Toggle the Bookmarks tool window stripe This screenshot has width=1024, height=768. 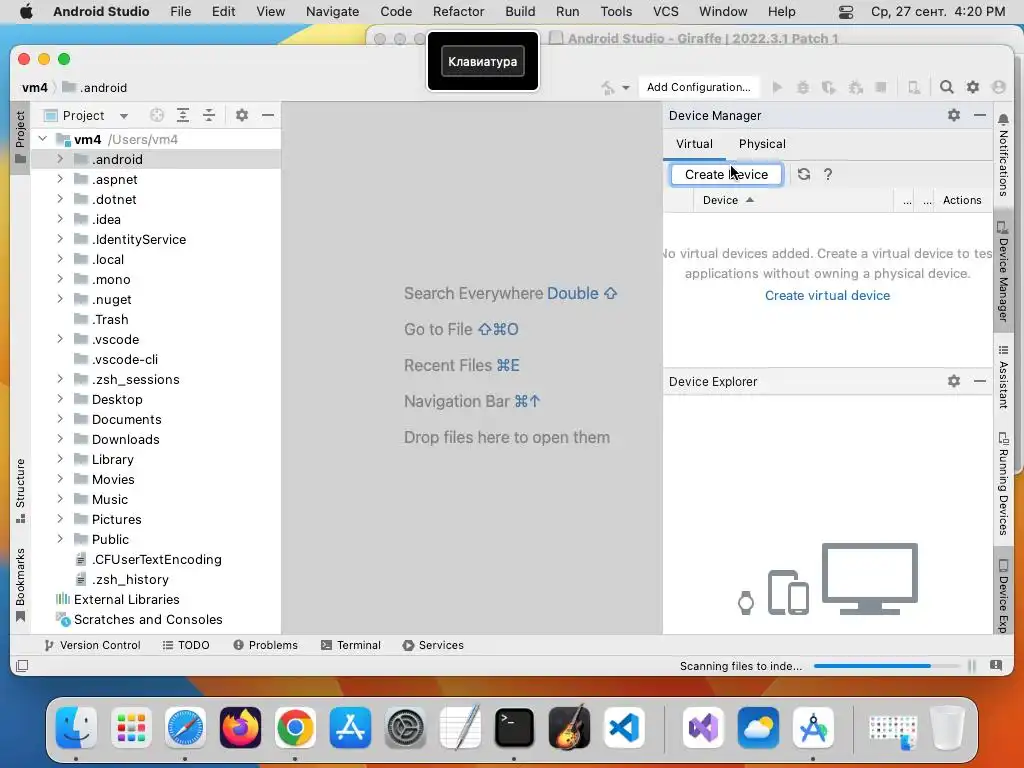click(x=20, y=584)
